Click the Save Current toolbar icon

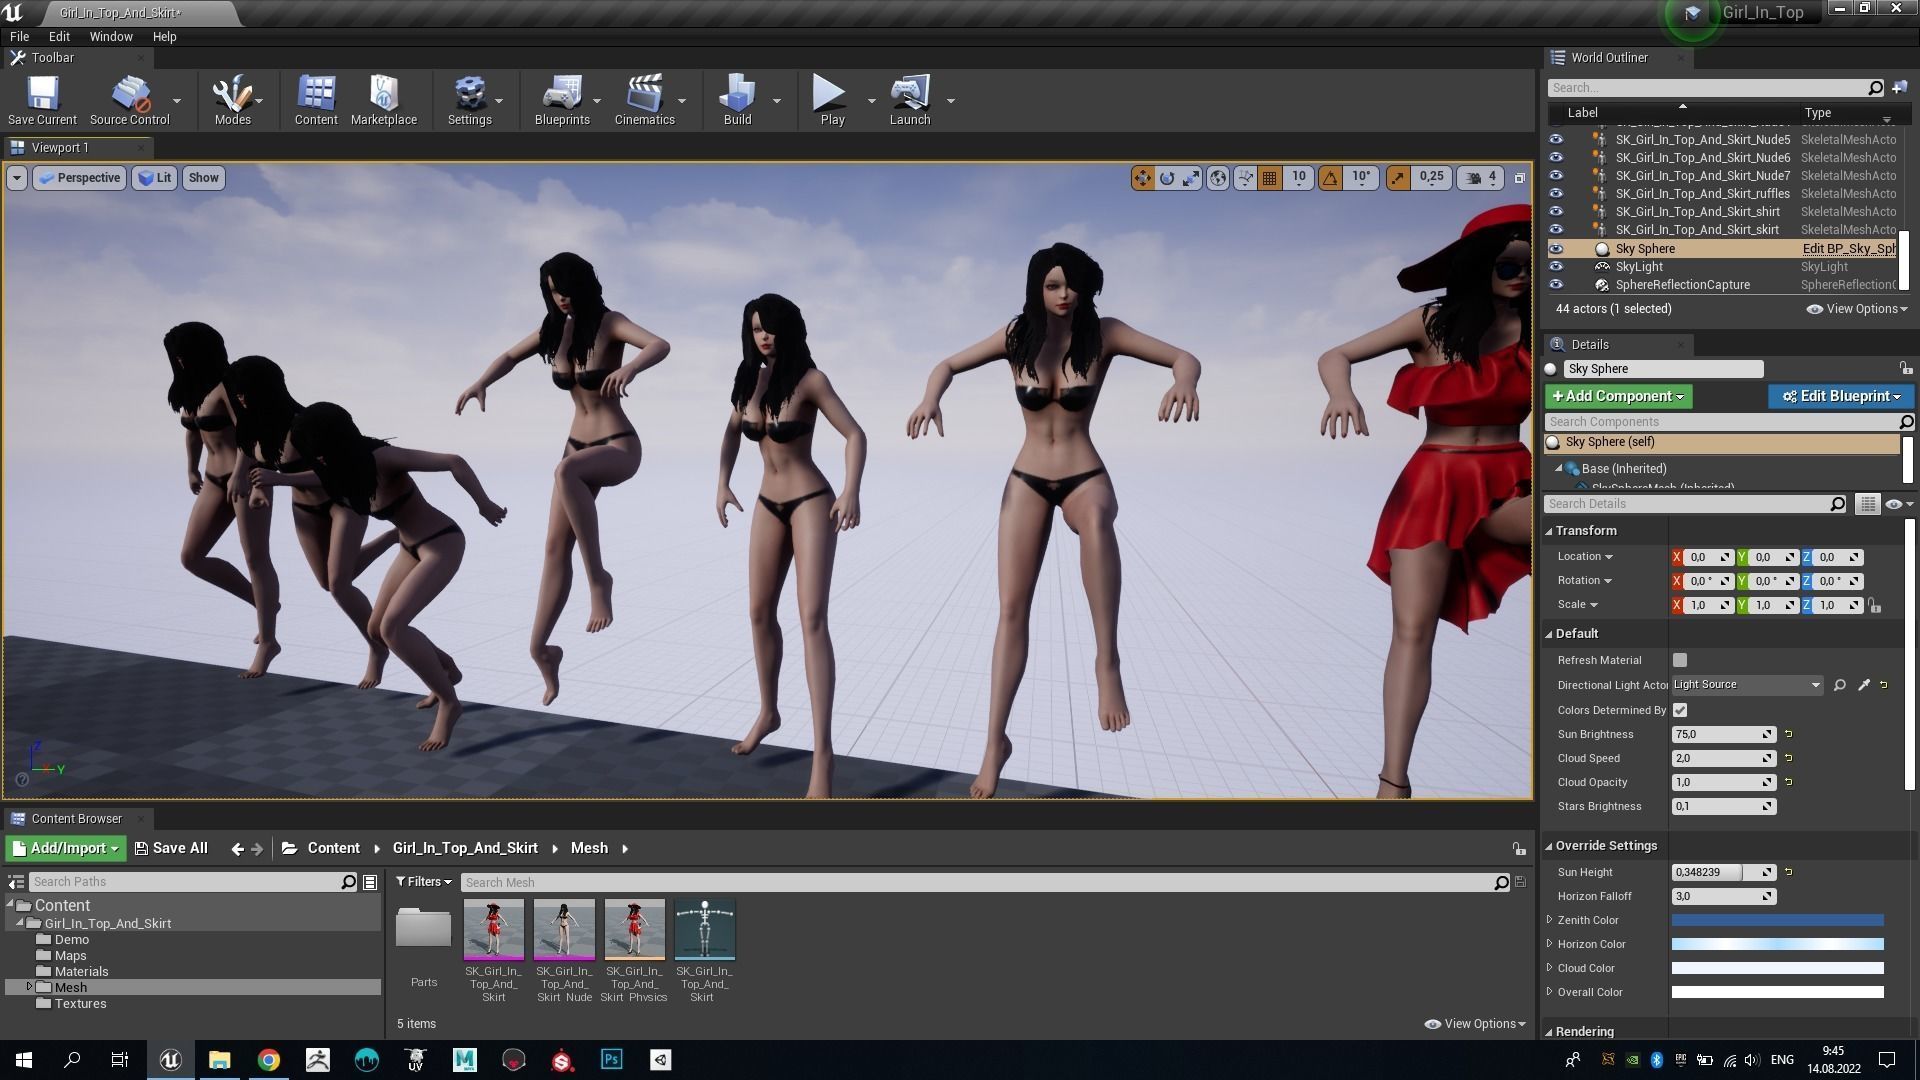click(x=42, y=99)
